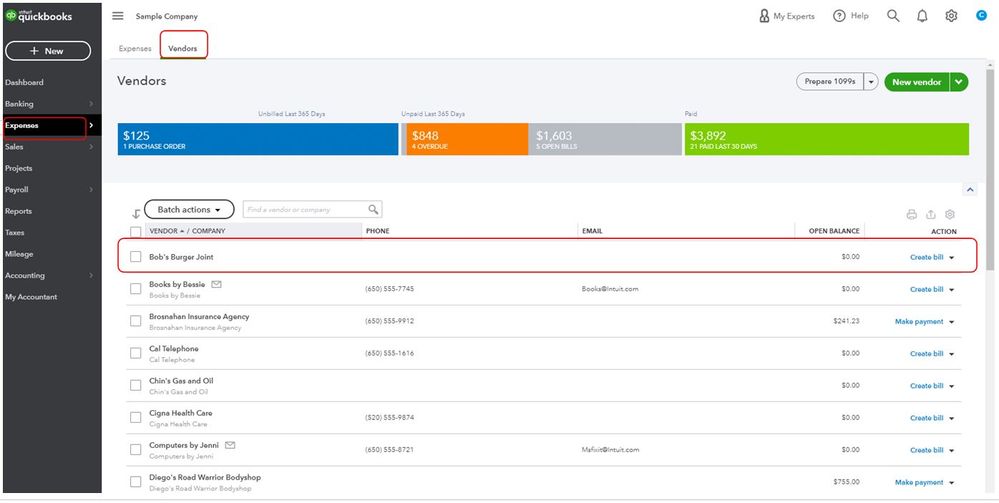999x503 pixels.
Task: Filter by the orange $848 overdue bar
Action: click(467, 139)
